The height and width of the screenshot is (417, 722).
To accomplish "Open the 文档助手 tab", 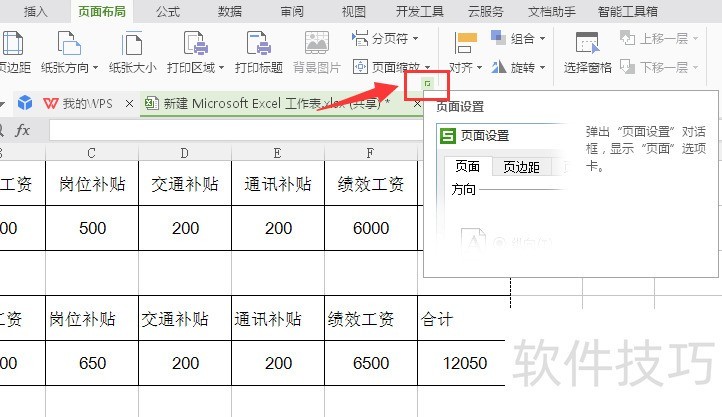I will (551, 12).
